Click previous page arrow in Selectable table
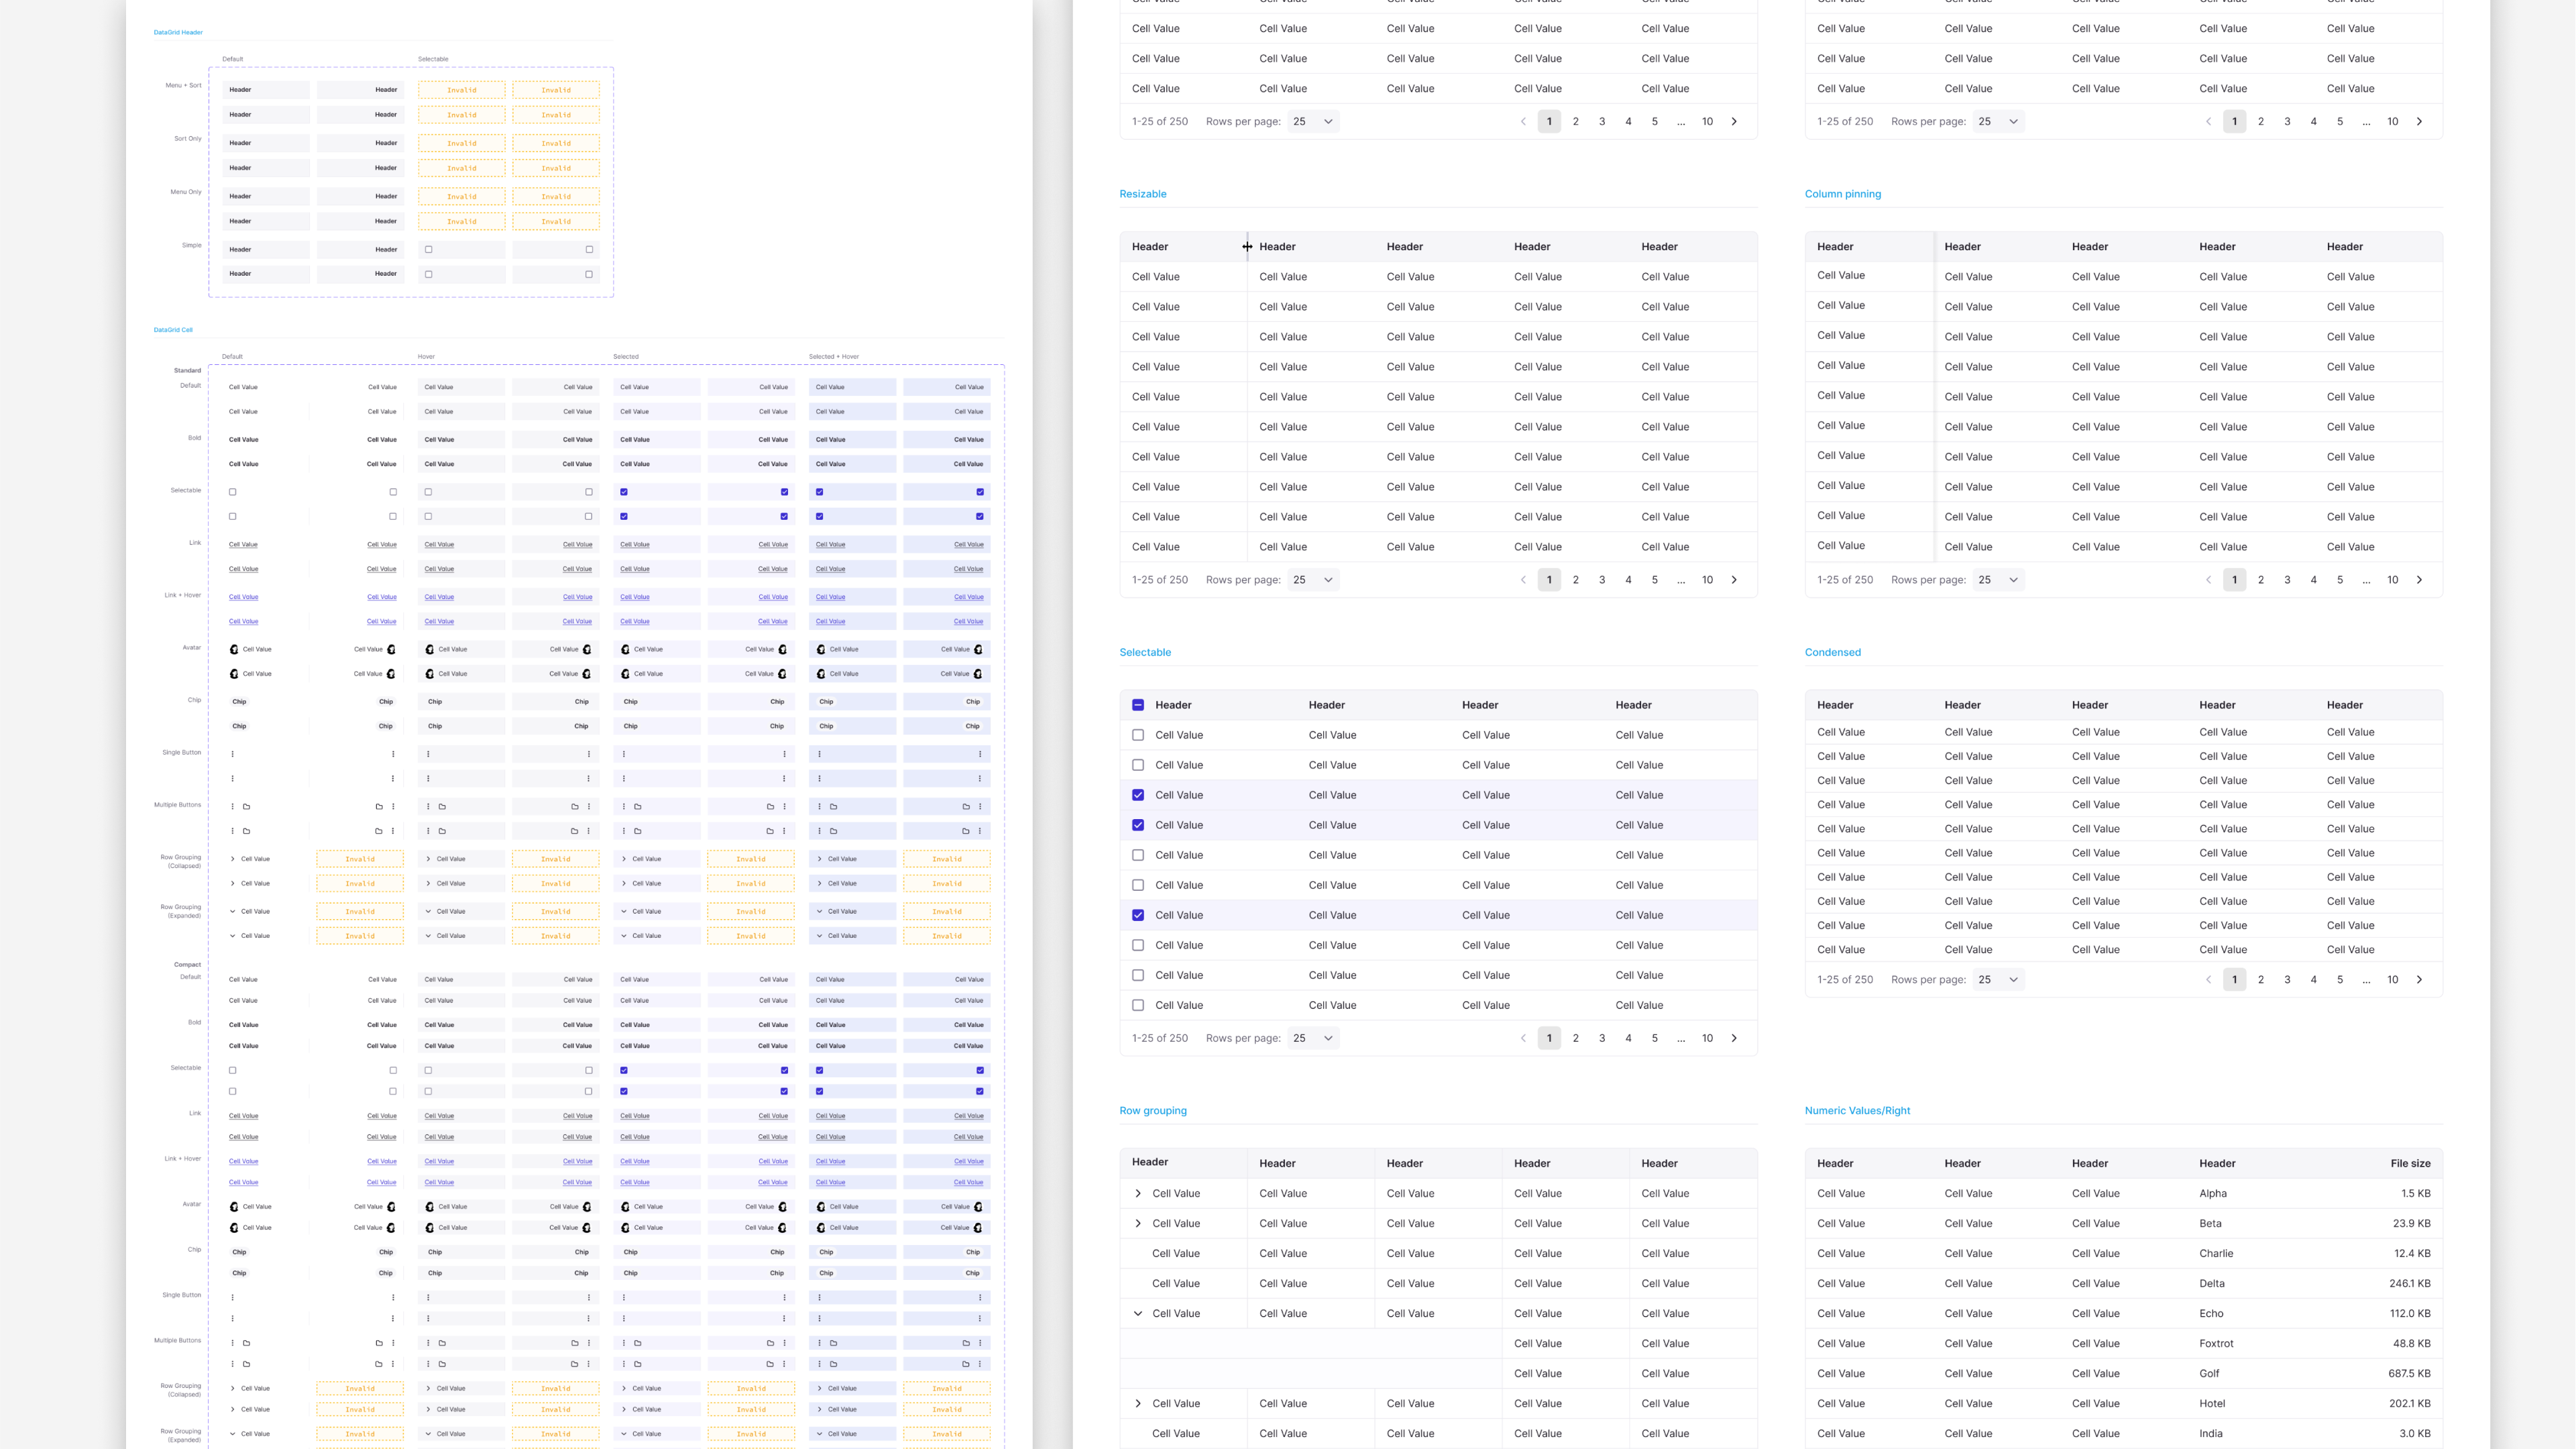The height and width of the screenshot is (1449, 2576). [x=1523, y=1038]
